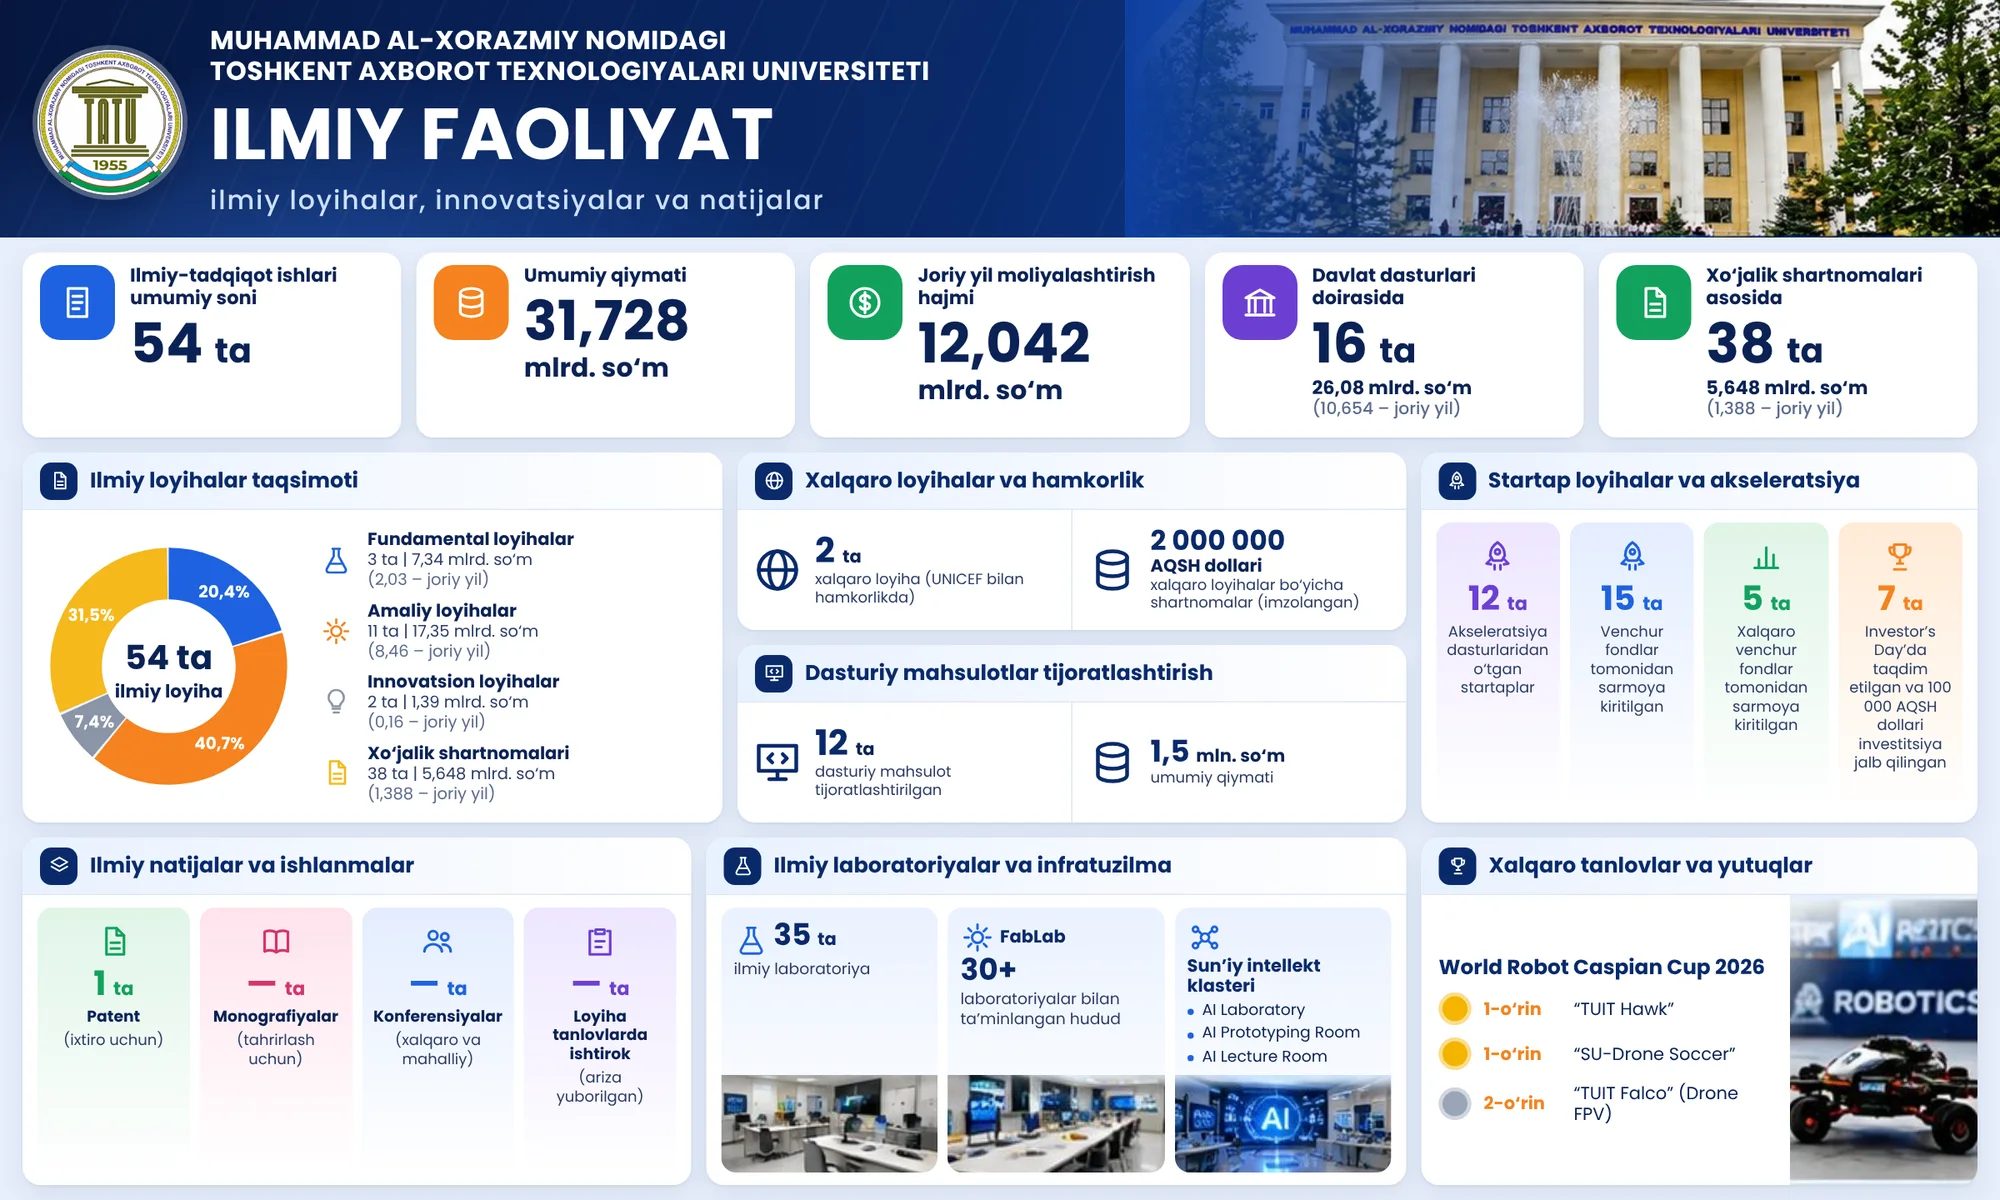The width and height of the screenshot is (2000, 1200).
Task: Click the TATU 1955 university logo
Action: pyautogui.click(x=110, y=122)
